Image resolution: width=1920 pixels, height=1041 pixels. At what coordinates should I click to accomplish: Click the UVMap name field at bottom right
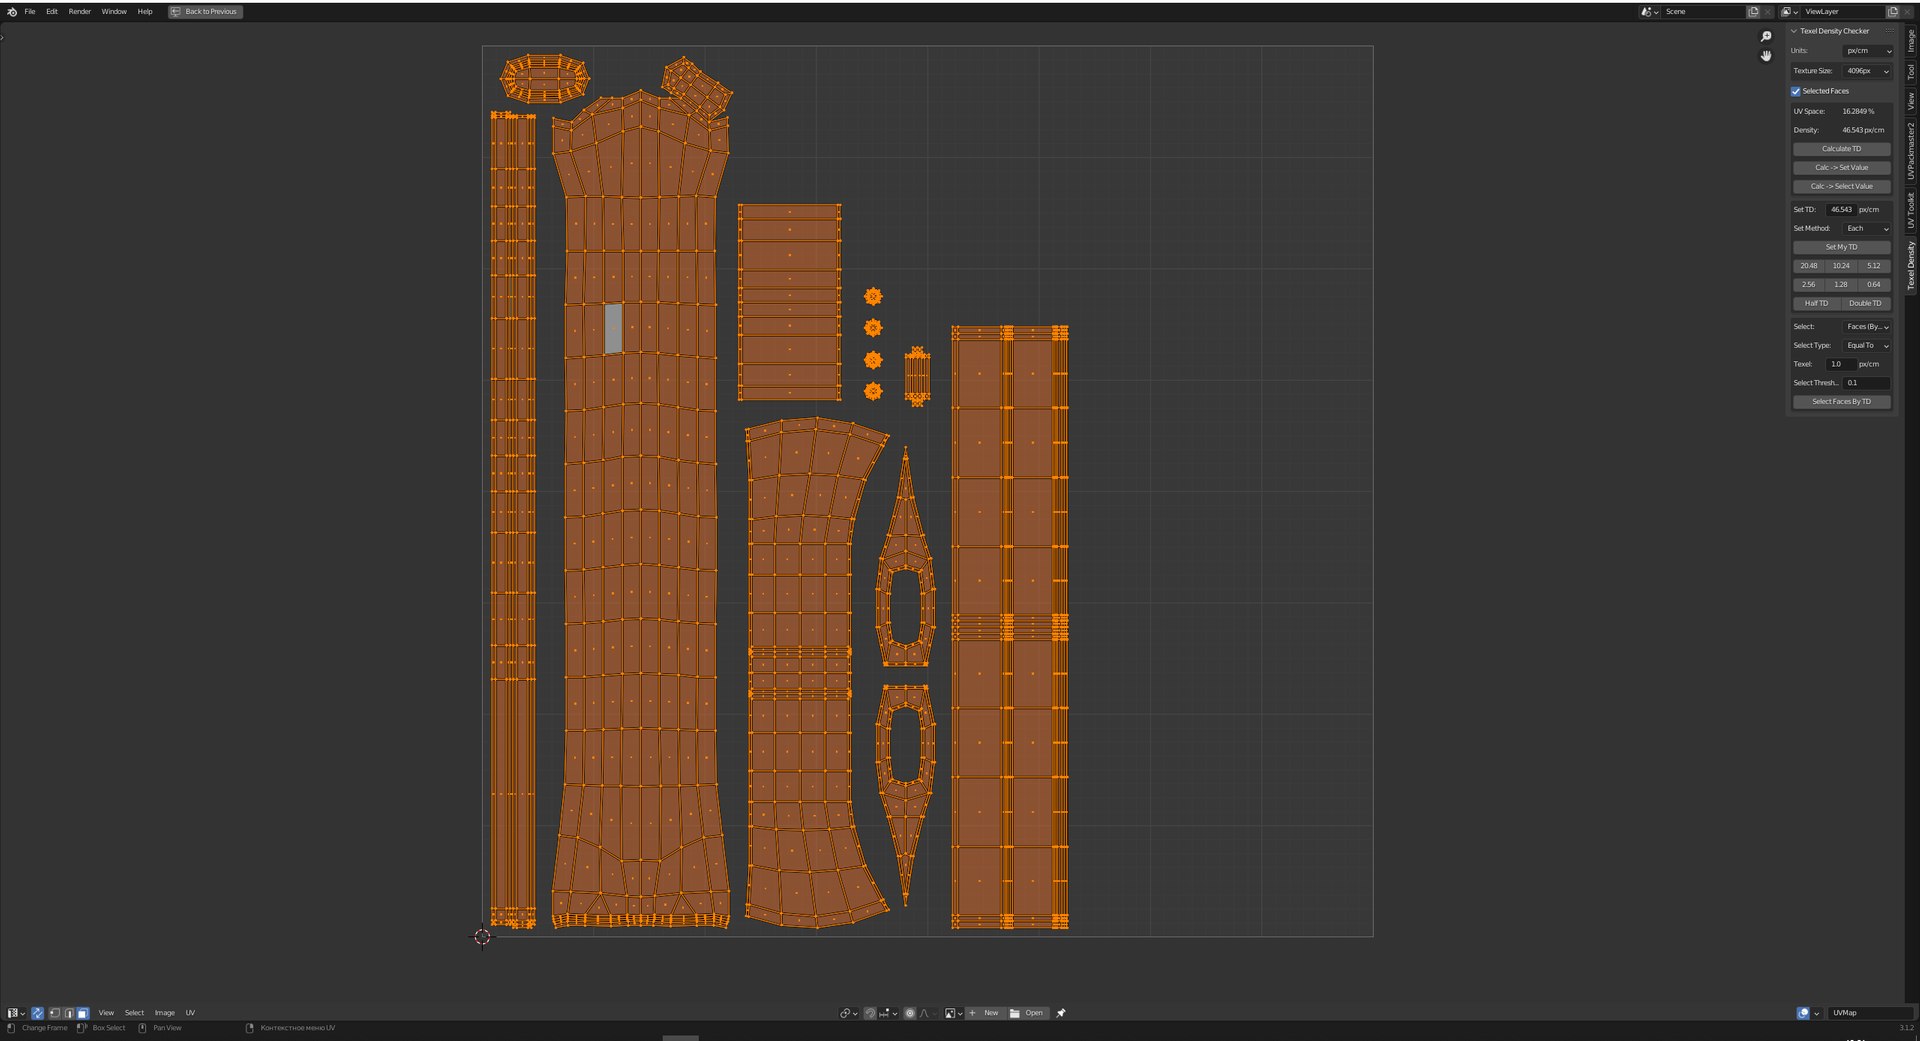pos(1870,1013)
